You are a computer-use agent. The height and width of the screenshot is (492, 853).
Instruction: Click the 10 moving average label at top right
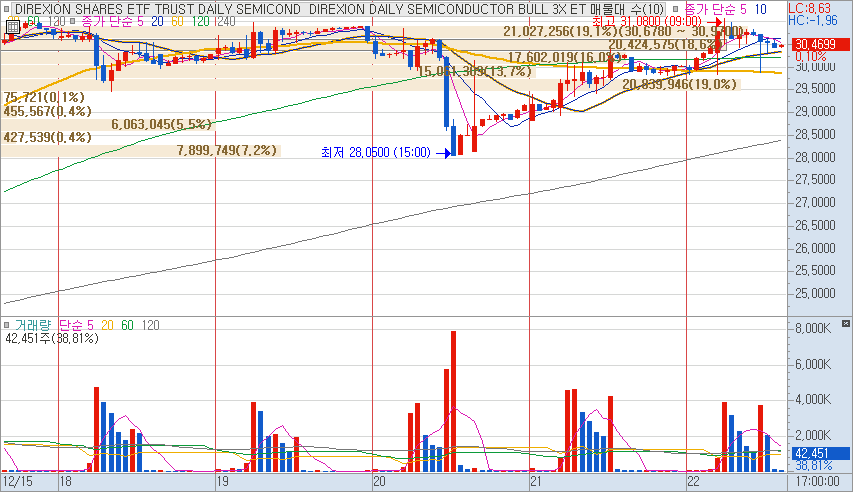[760, 9]
